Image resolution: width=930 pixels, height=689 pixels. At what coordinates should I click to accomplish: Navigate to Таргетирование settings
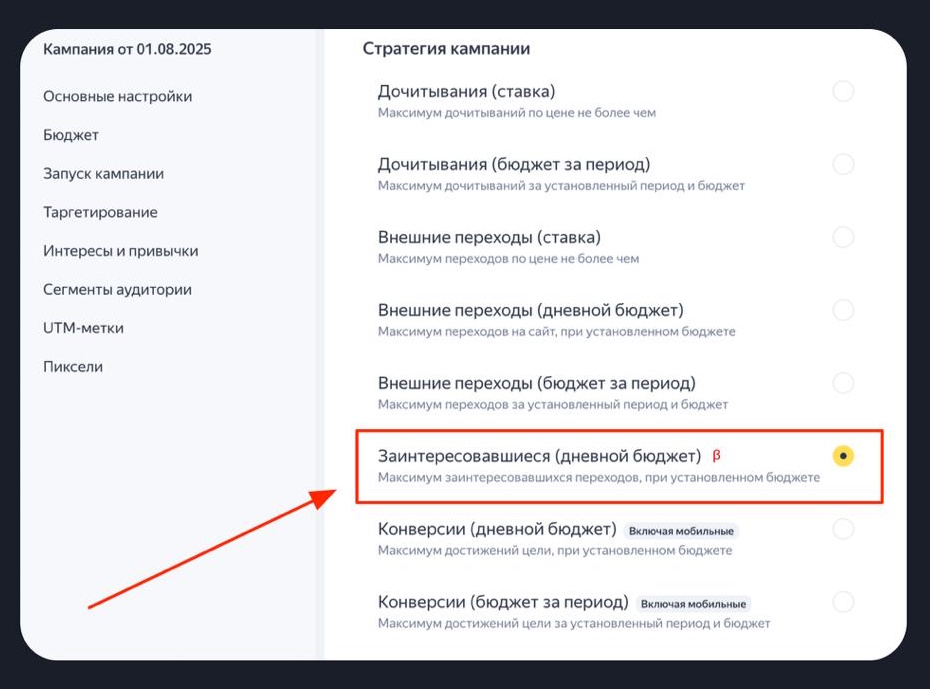pos(100,212)
